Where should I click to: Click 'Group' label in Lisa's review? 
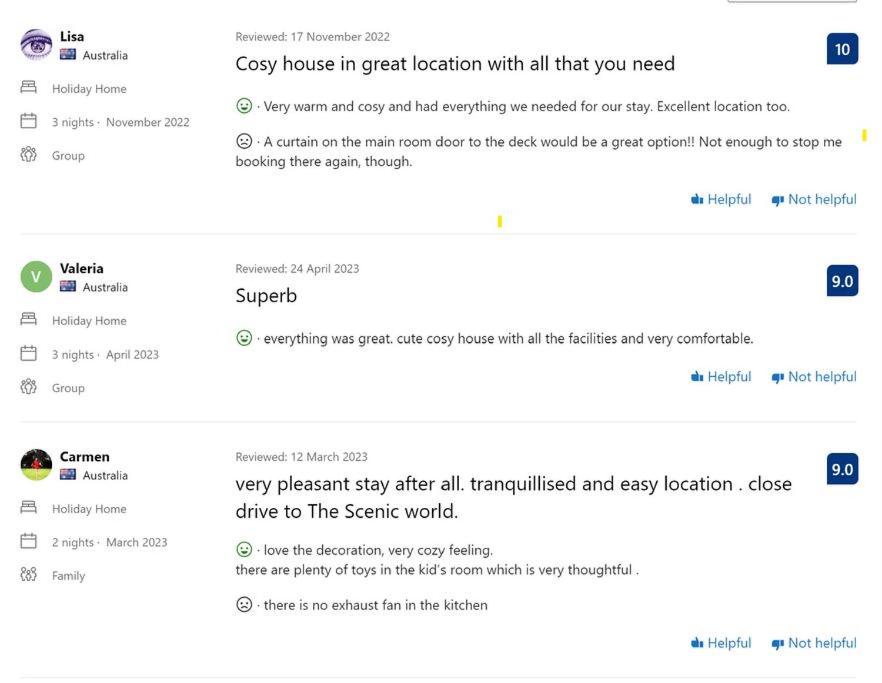68,156
